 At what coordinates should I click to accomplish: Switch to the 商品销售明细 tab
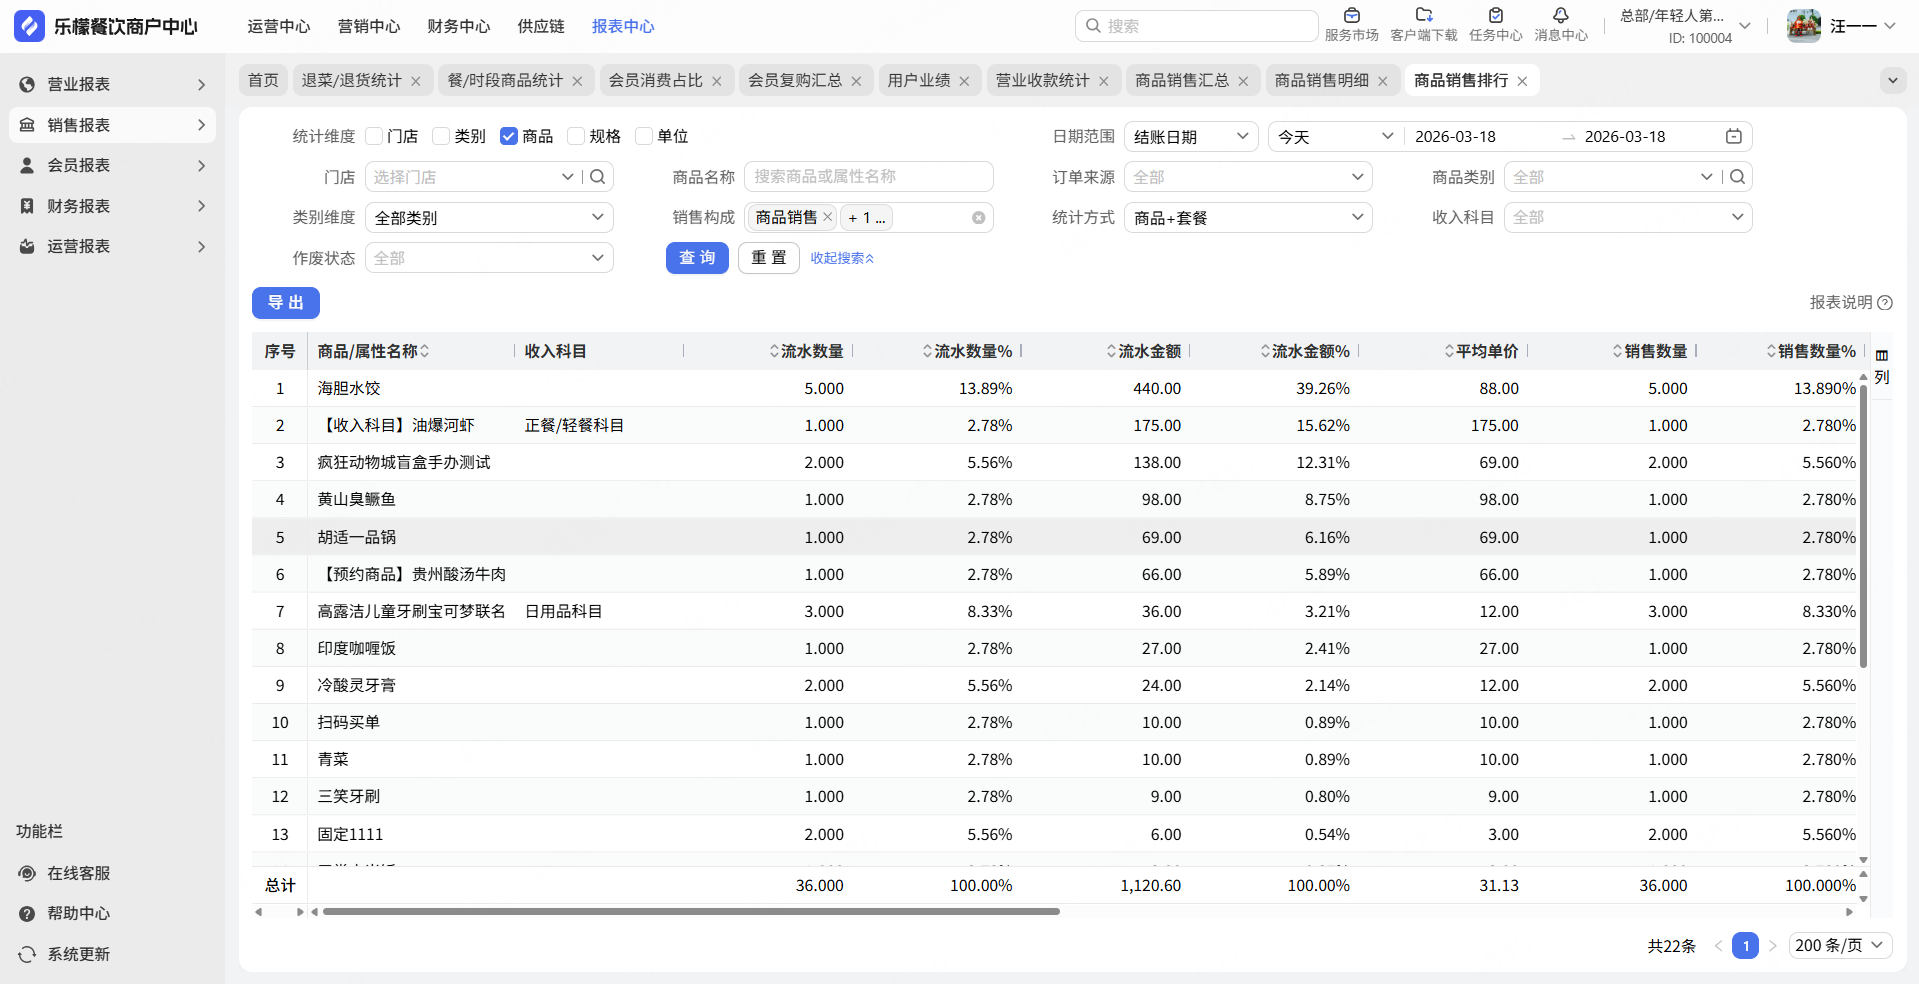(x=1321, y=81)
